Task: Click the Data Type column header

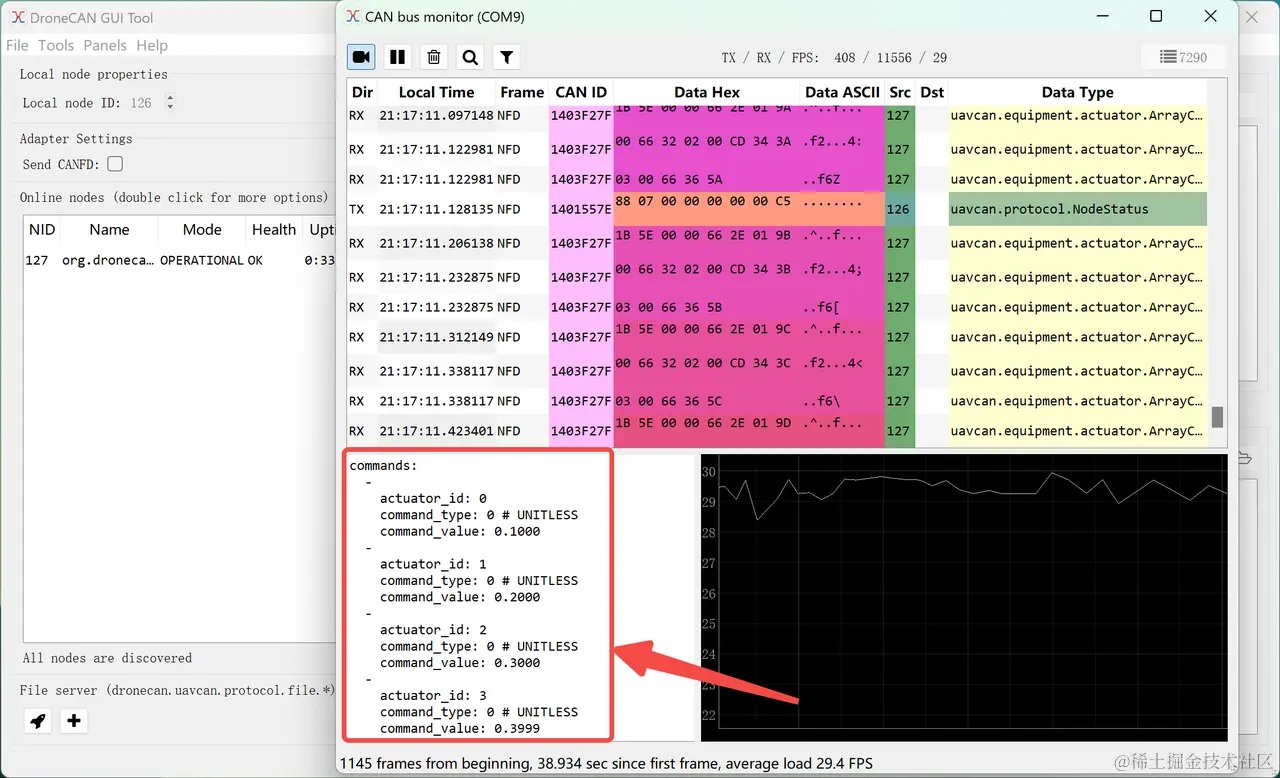Action: click(x=1077, y=92)
